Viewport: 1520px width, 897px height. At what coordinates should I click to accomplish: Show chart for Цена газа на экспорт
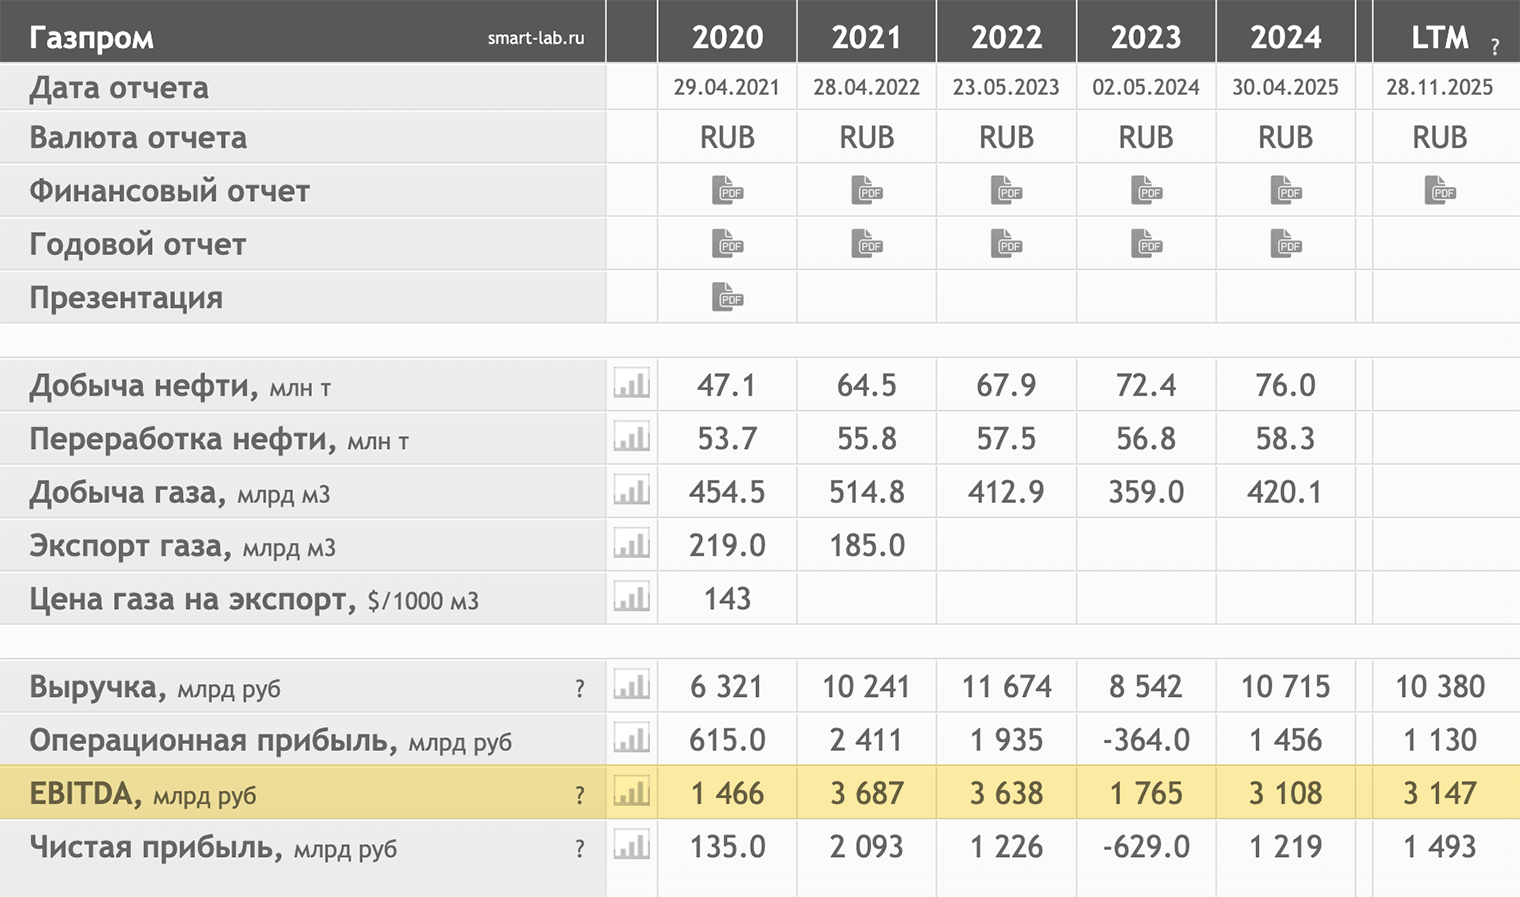click(632, 597)
